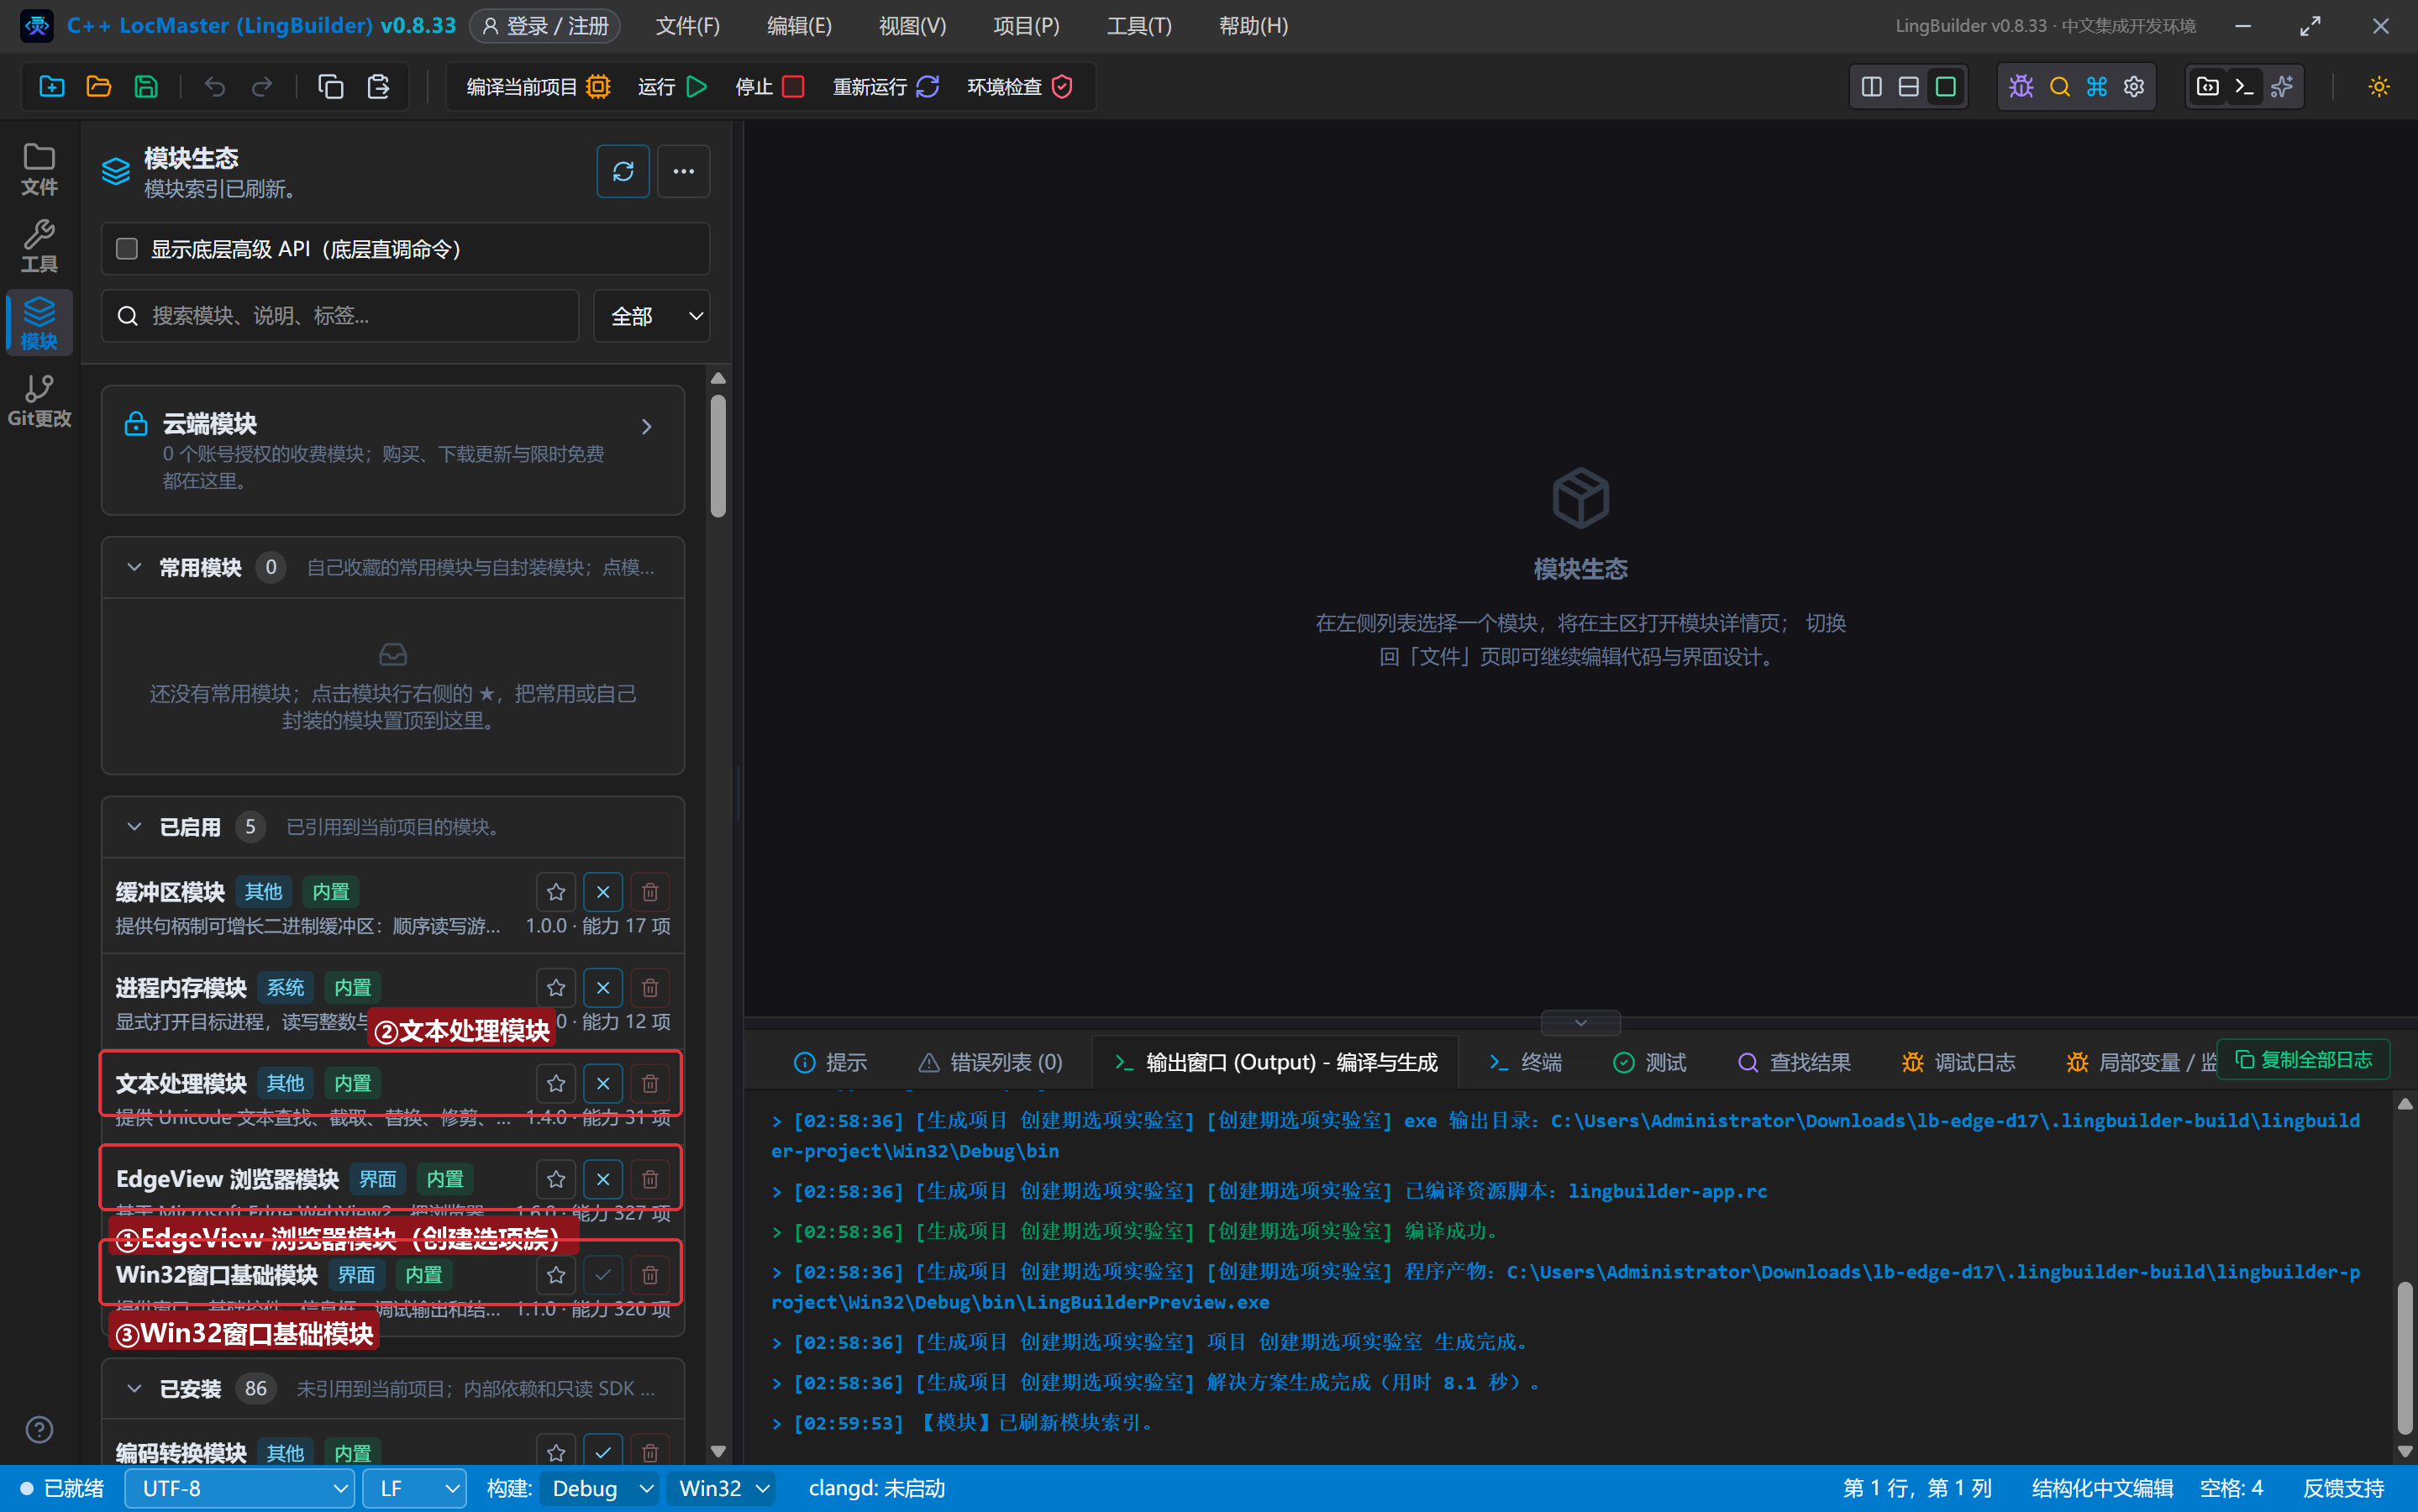The width and height of the screenshot is (2418, 1512).
Task: Select the vertical split layout toggle
Action: 1871,87
